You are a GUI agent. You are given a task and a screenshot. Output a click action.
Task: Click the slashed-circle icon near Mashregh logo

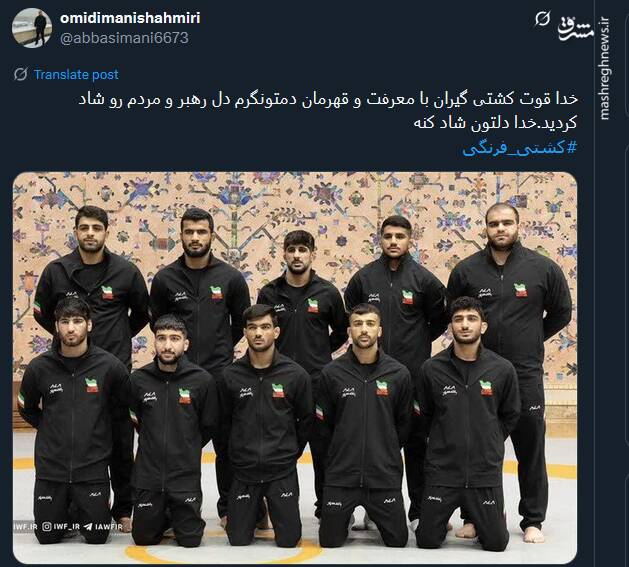[542, 19]
